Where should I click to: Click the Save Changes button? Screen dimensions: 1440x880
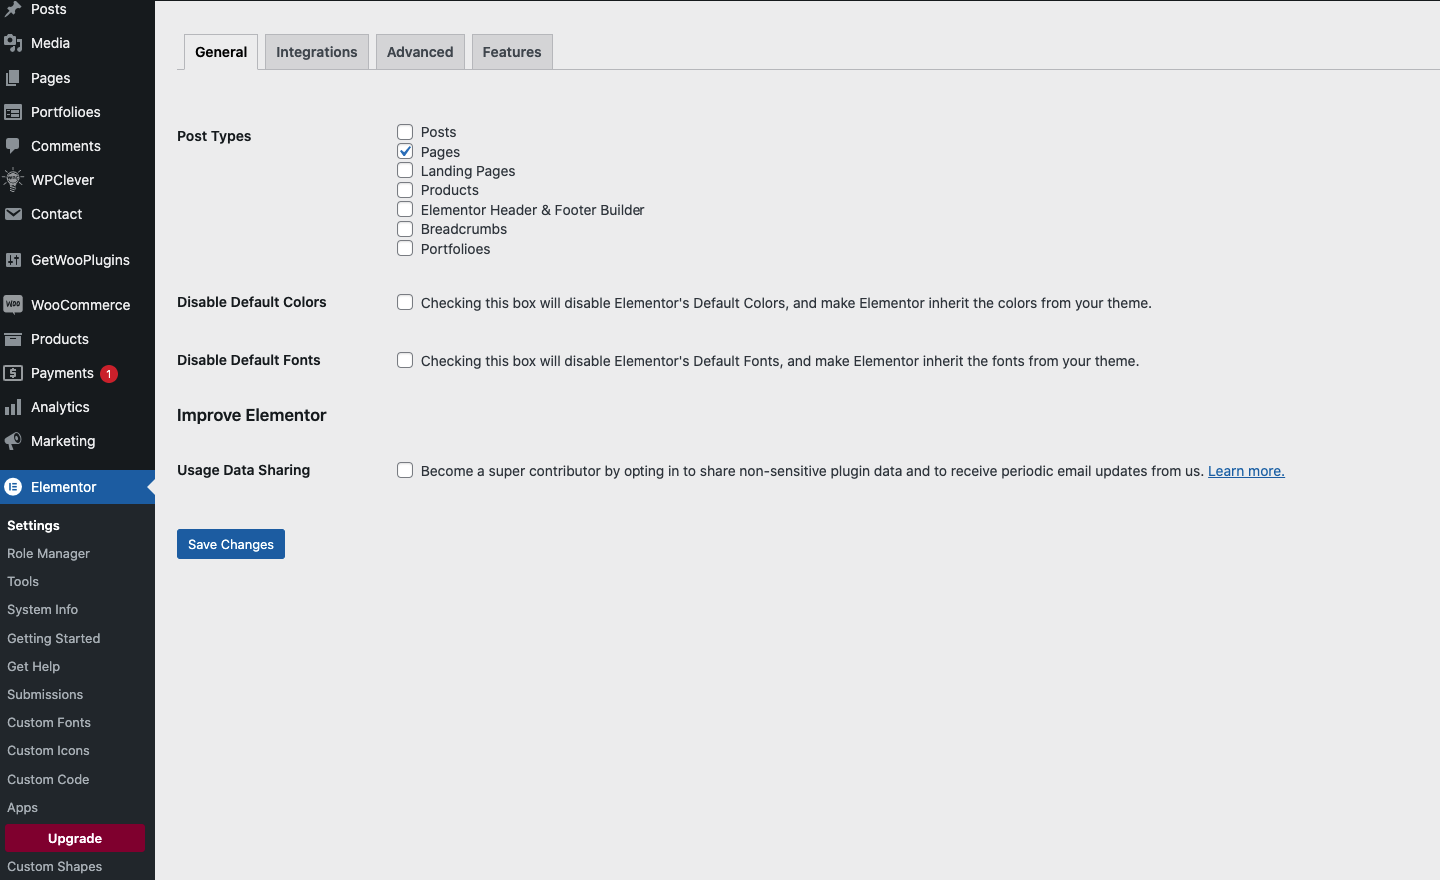tap(231, 544)
